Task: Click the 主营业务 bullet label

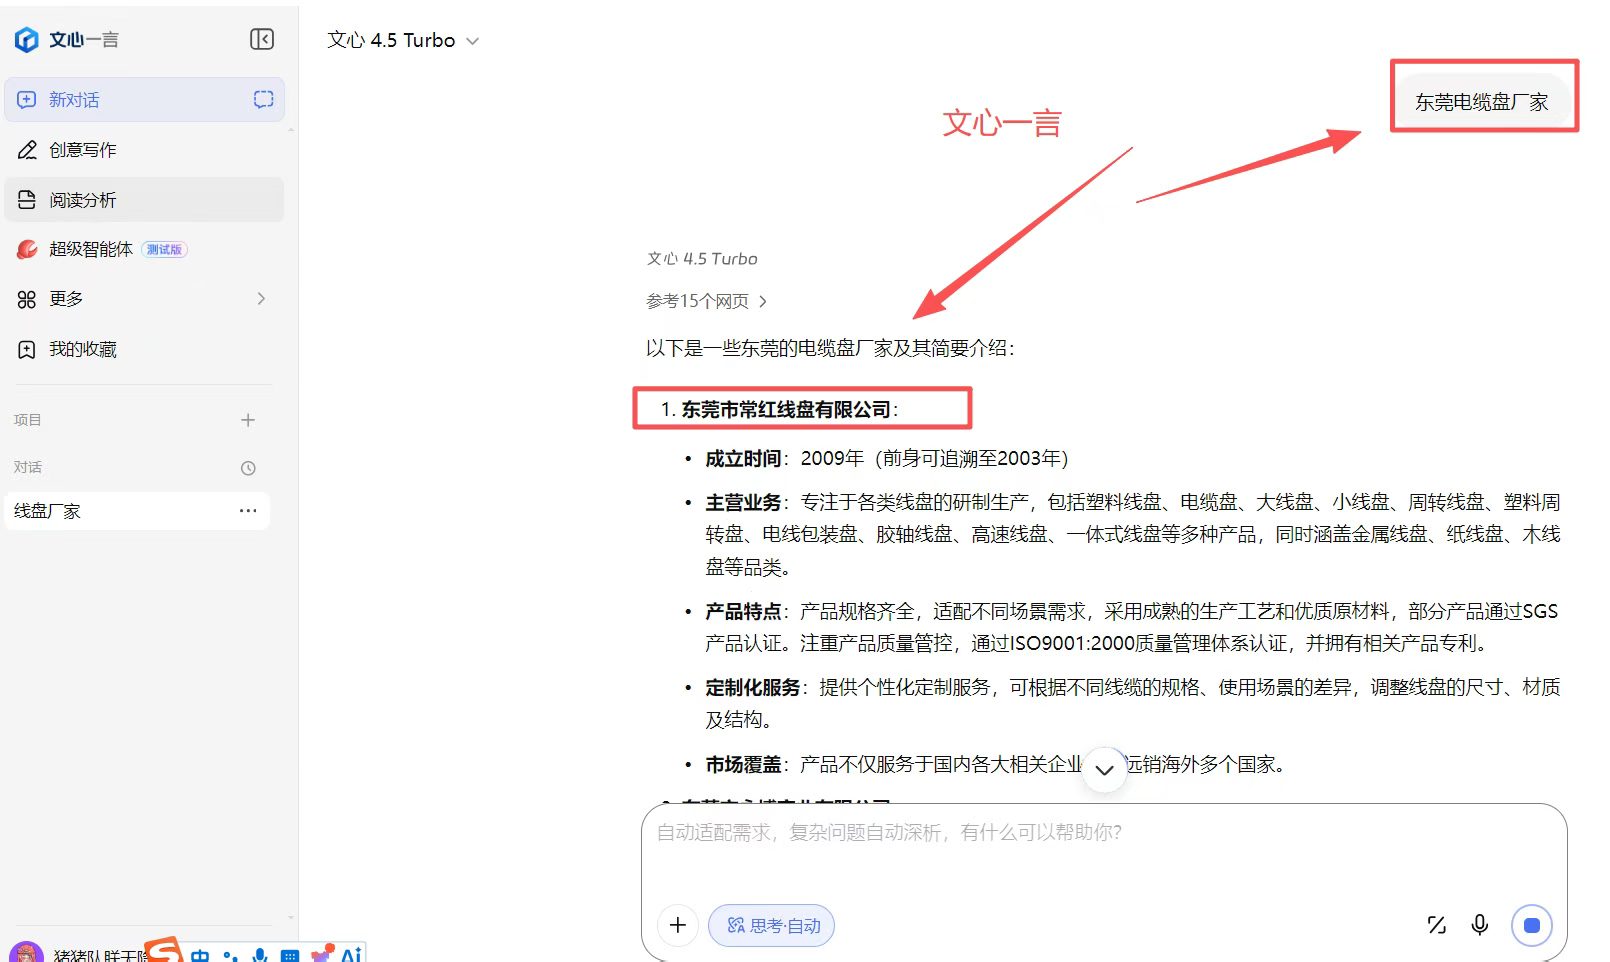Action: click(743, 502)
